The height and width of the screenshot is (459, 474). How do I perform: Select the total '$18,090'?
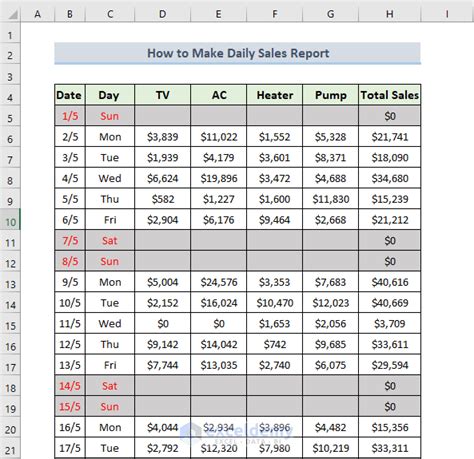pyautogui.click(x=390, y=157)
